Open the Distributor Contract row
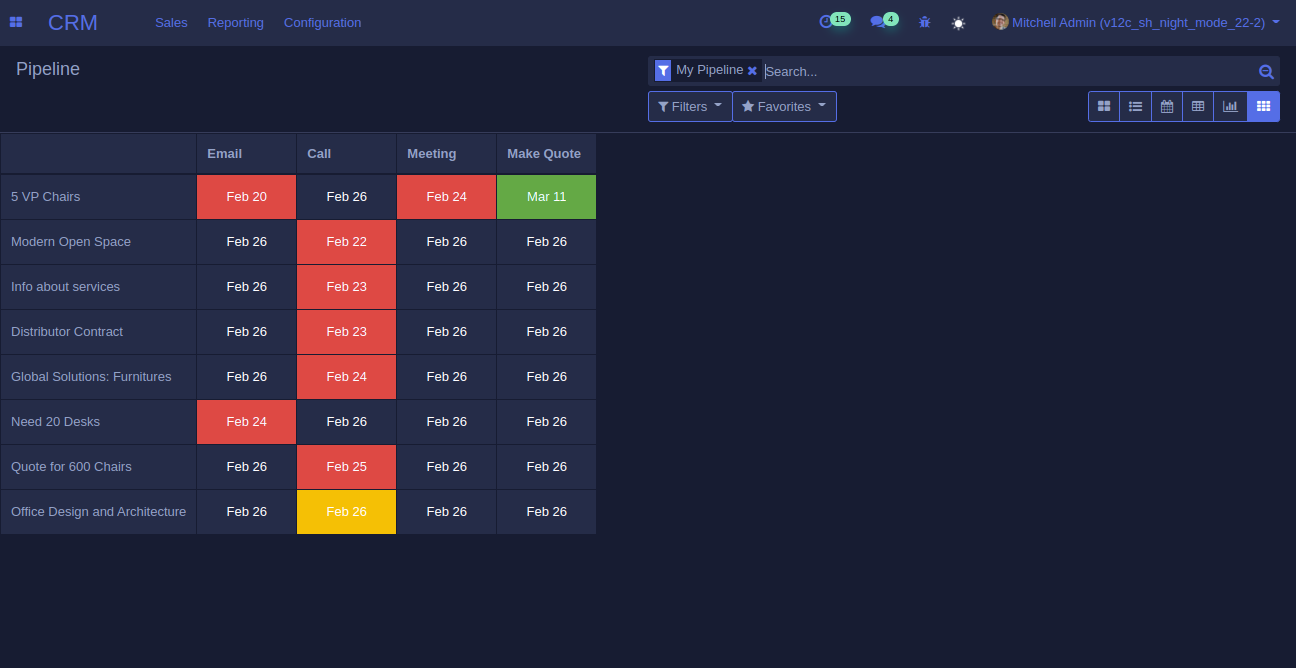The height and width of the screenshot is (668, 1296). click(98, 332)
